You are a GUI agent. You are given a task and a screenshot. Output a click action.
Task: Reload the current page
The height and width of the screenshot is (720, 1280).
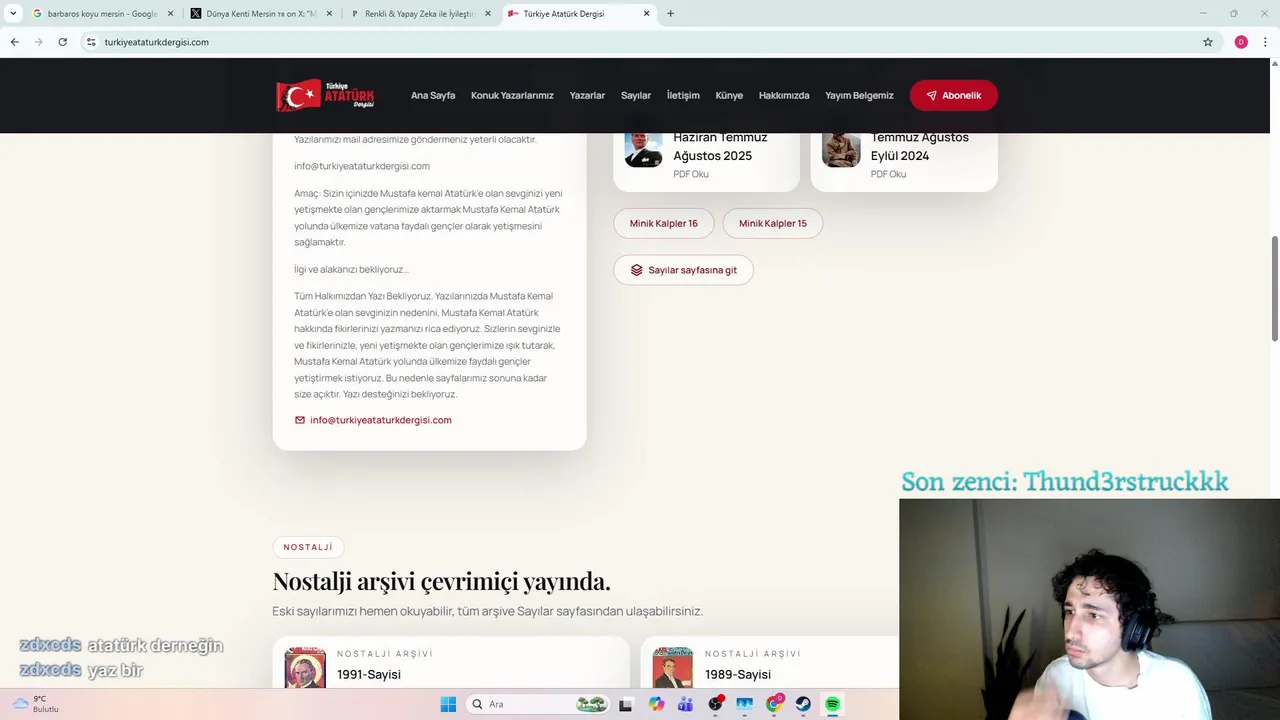coord(62,42)
